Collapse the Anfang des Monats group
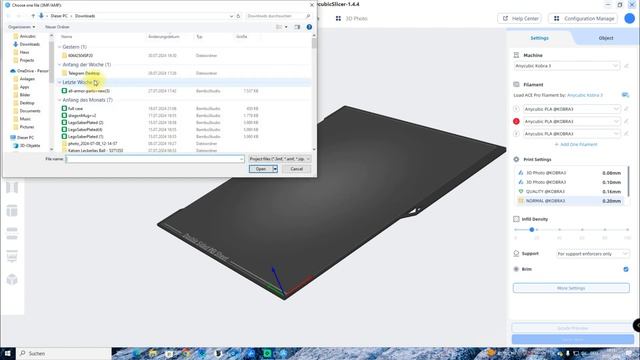Image resolution: width=640 pixels, height=360 pixels. (60, 100)
